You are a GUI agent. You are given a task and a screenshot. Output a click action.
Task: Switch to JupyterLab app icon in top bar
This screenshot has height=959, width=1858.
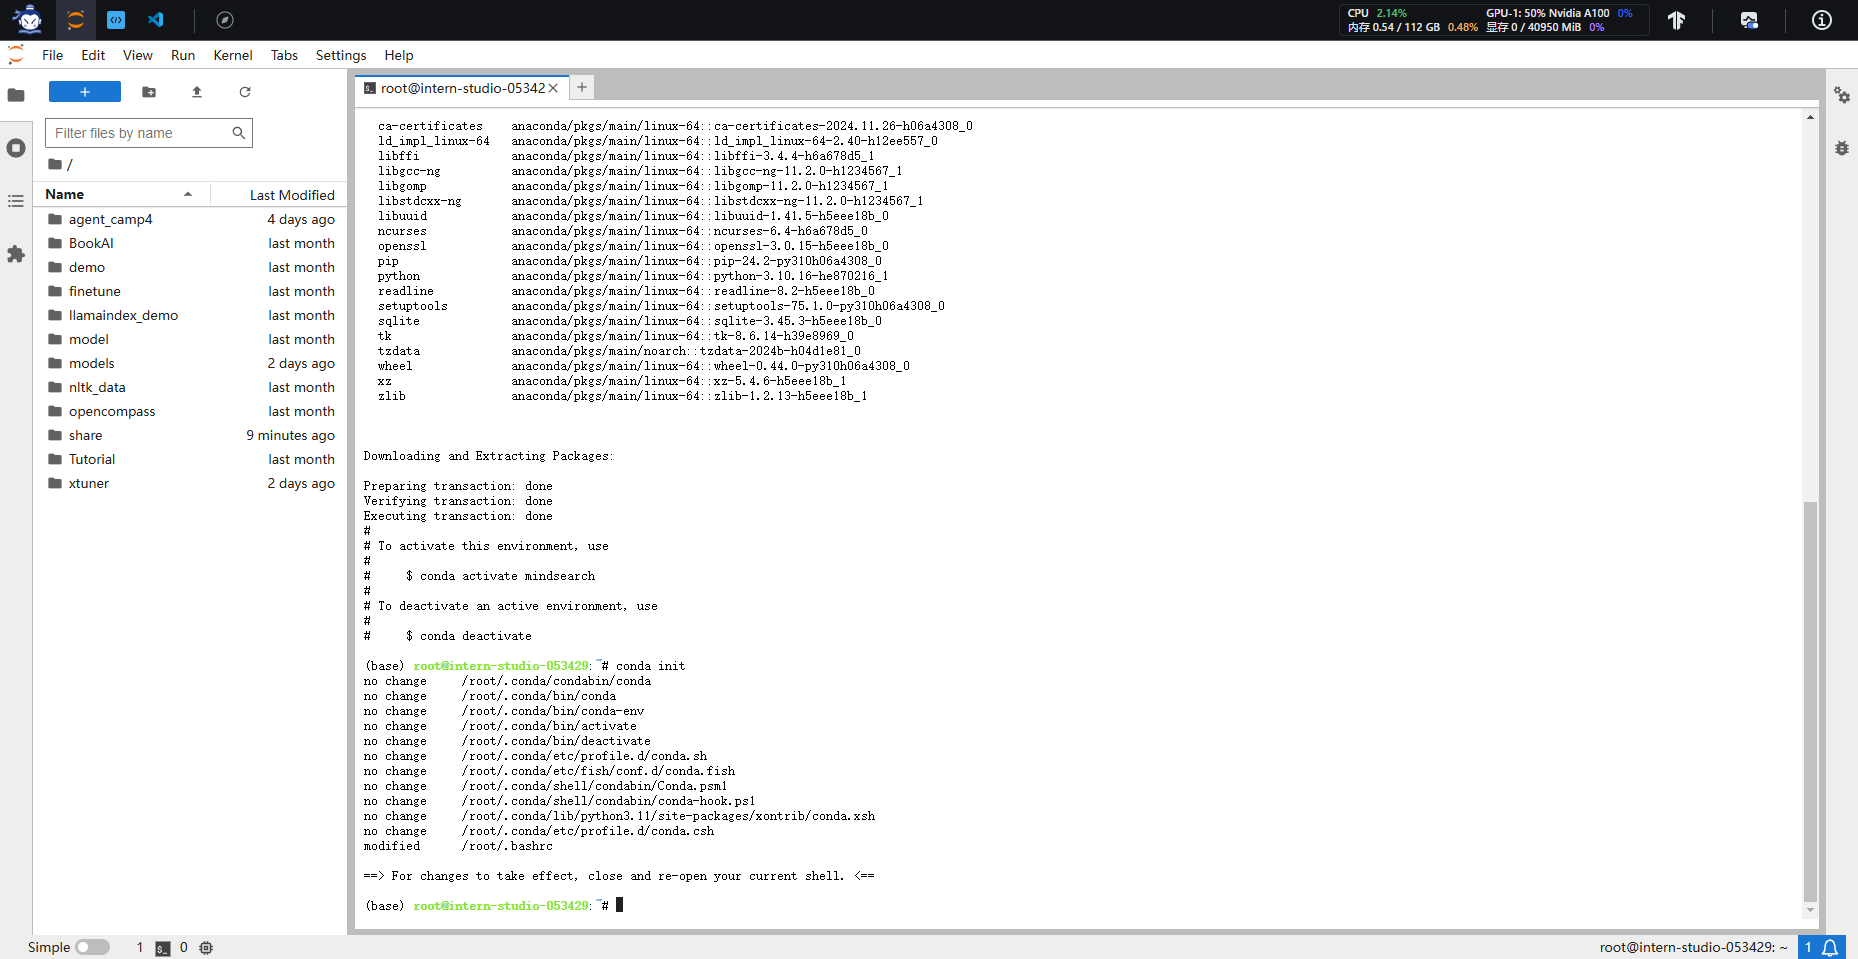[75, 19]
